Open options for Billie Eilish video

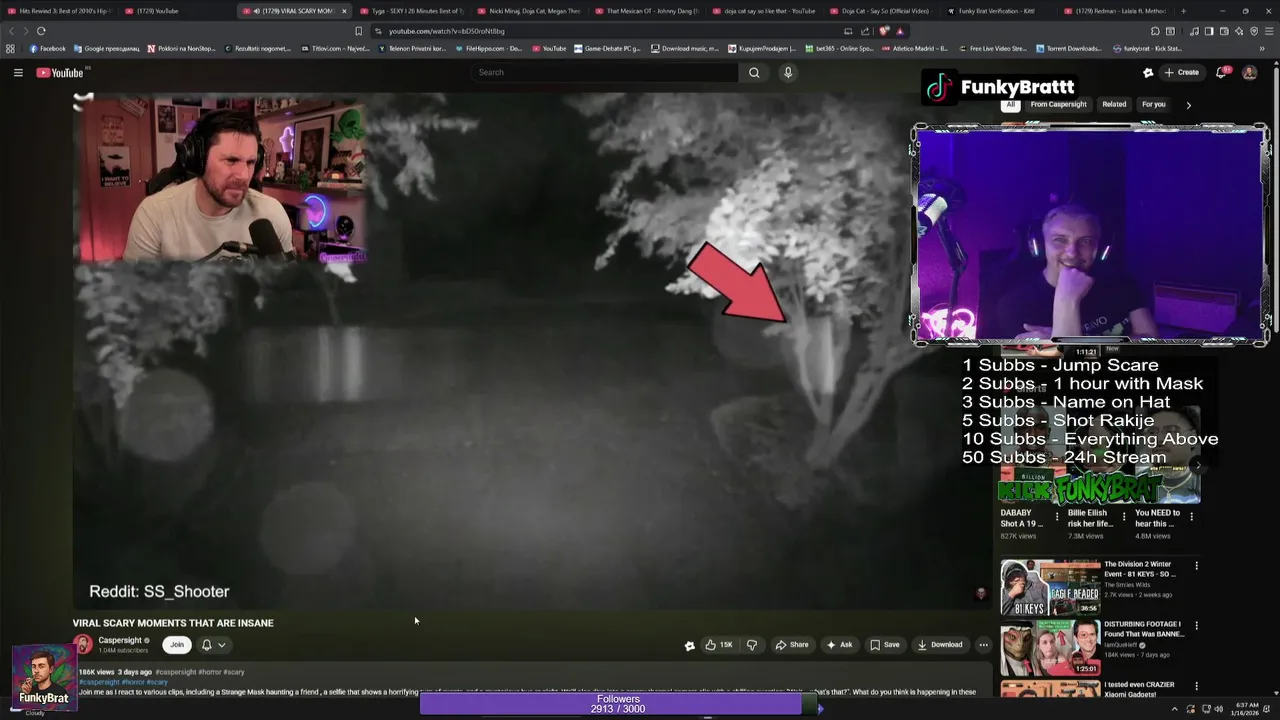[x=1124, y=517]
